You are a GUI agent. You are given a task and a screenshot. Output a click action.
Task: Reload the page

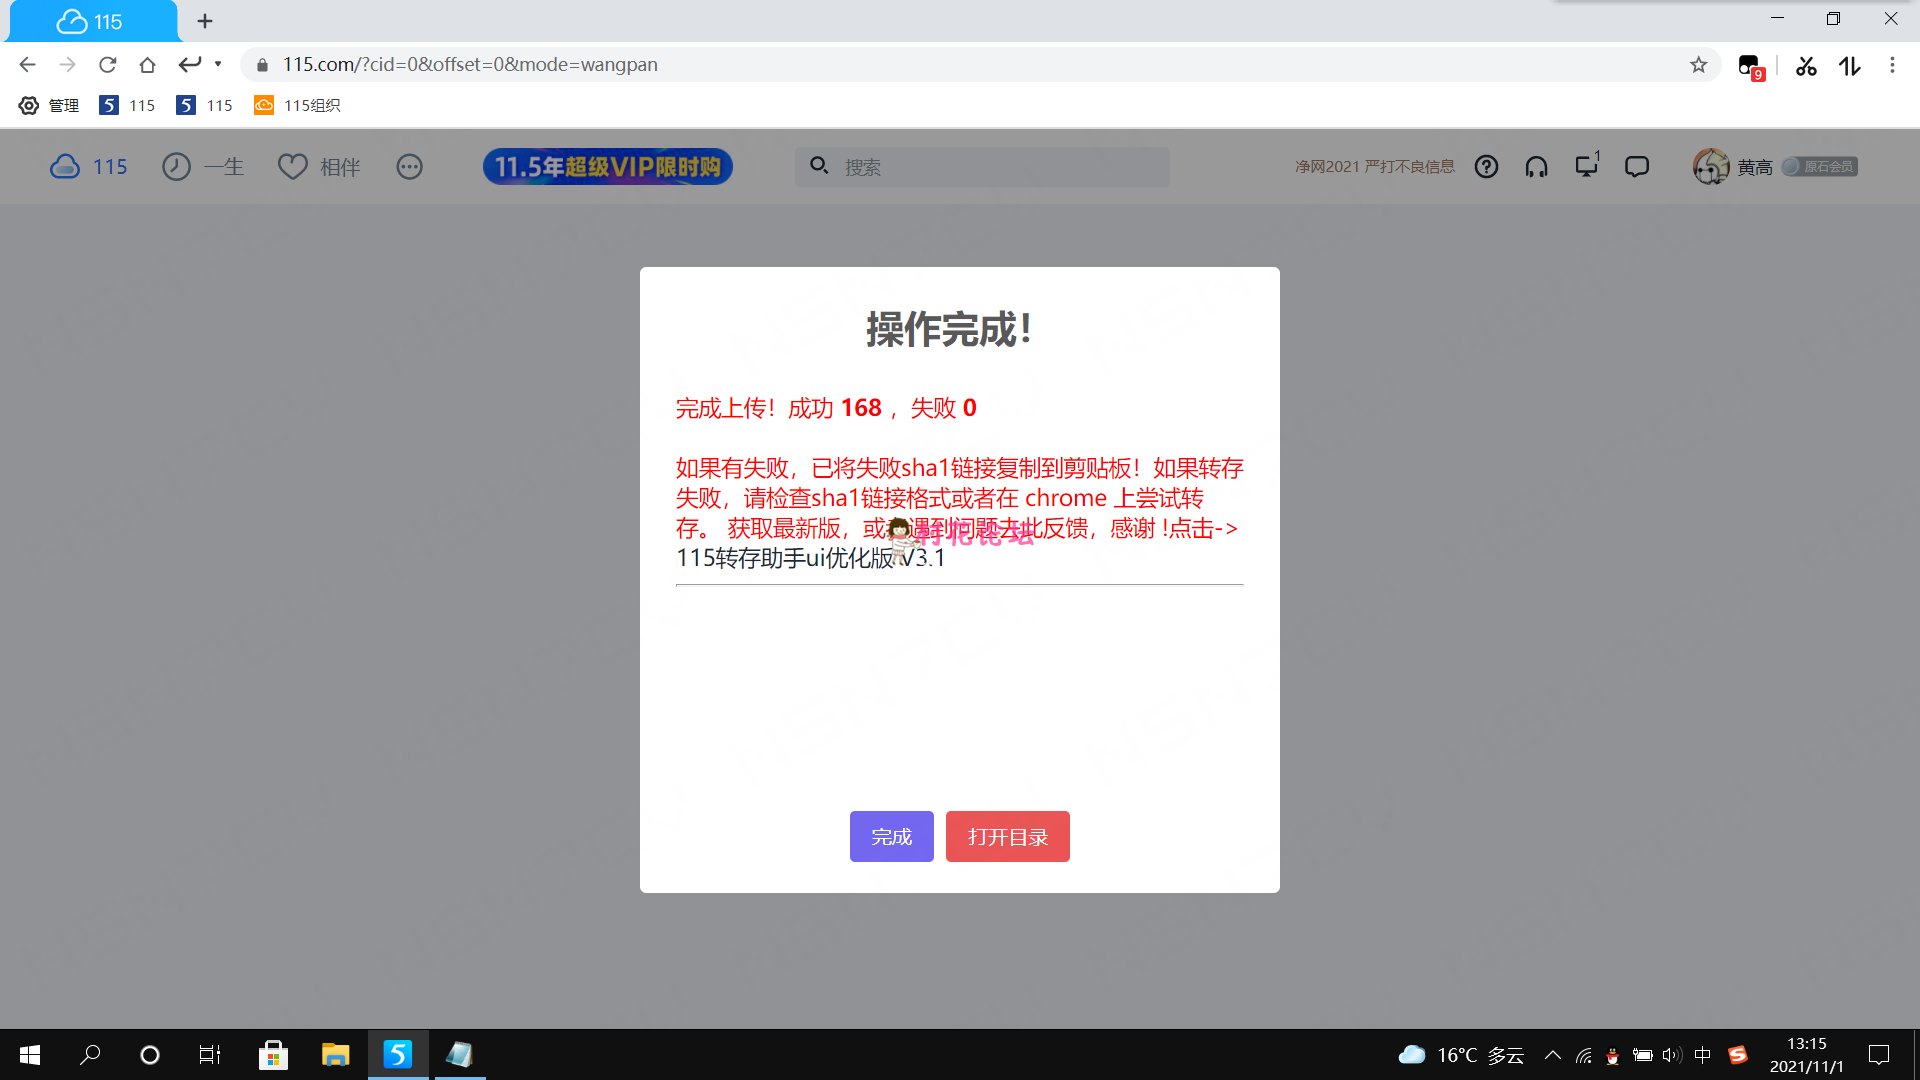pyautogui.click(x=107, y=64)
